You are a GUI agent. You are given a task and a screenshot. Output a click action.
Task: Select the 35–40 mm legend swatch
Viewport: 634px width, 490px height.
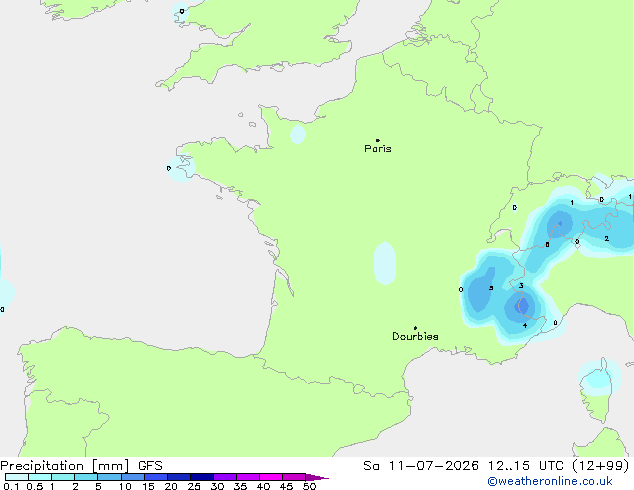(248, 477)
